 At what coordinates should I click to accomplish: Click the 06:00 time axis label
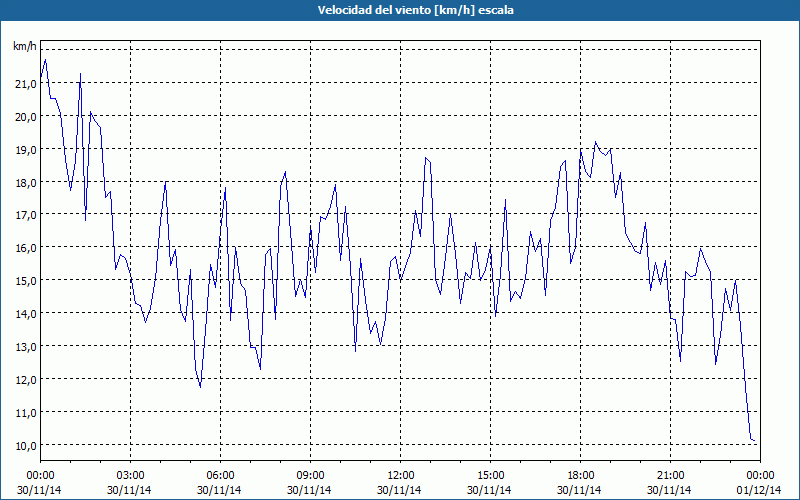[x=220, y=476]
